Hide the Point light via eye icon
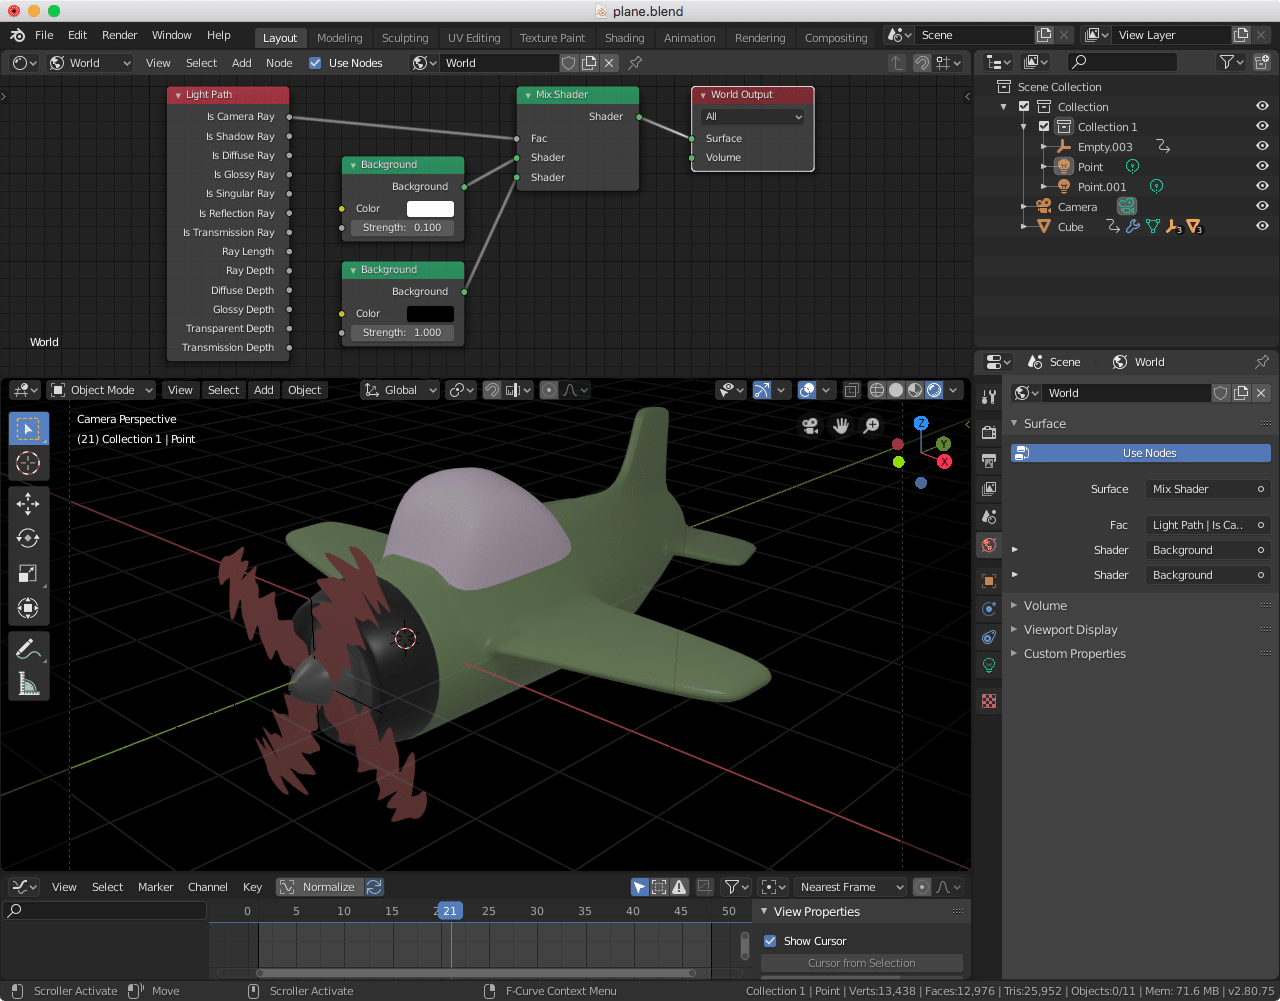Image resolution: width=1280 pixels, height=1001 pixels. 1262,167
